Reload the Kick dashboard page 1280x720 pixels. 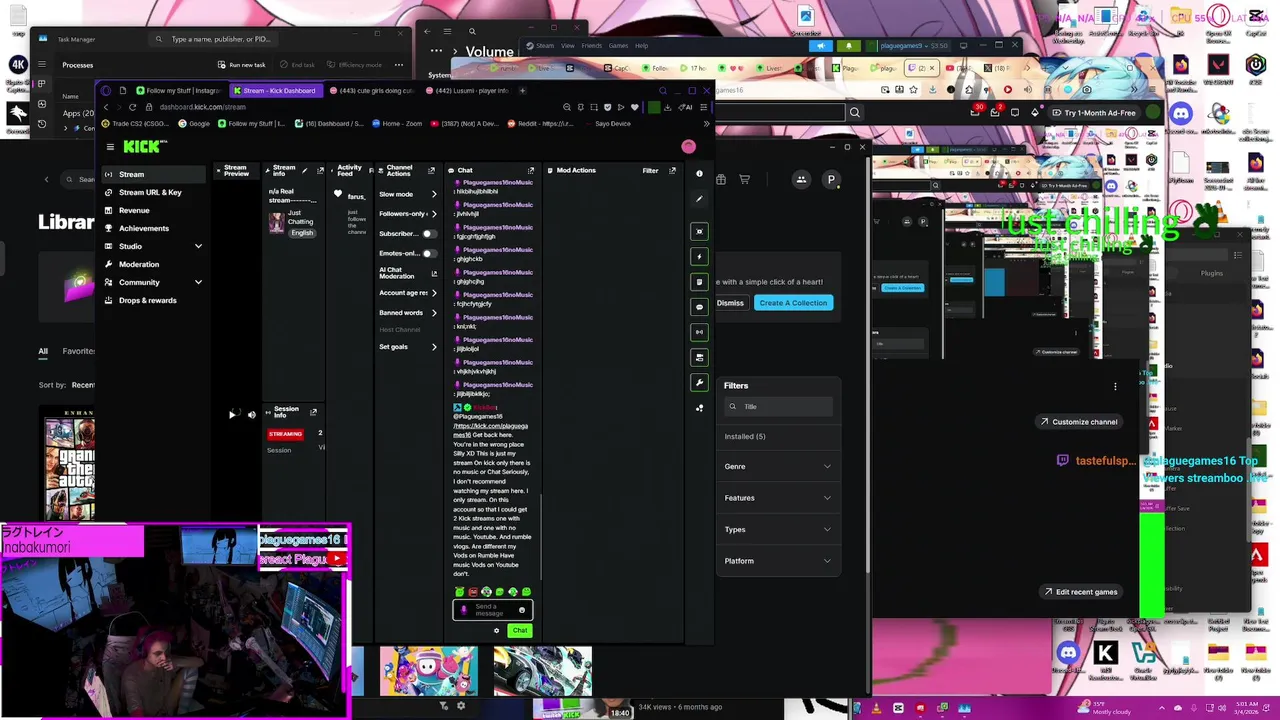[133, 107]
